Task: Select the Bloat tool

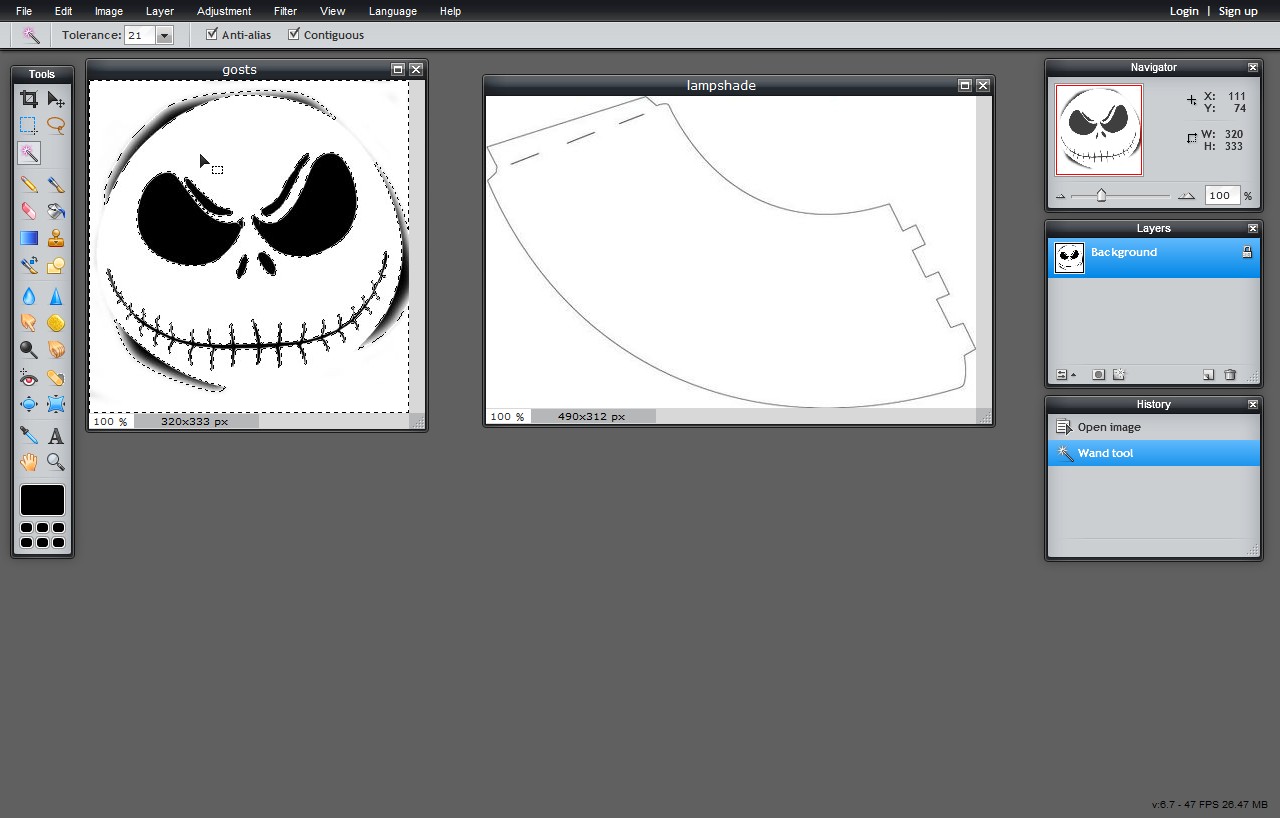Action: [29, 405]
